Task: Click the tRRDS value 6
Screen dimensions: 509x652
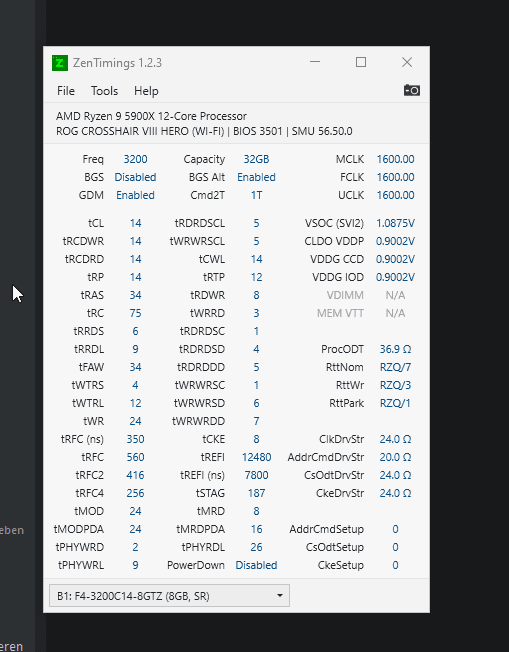Action: click(x=135, y=331)
